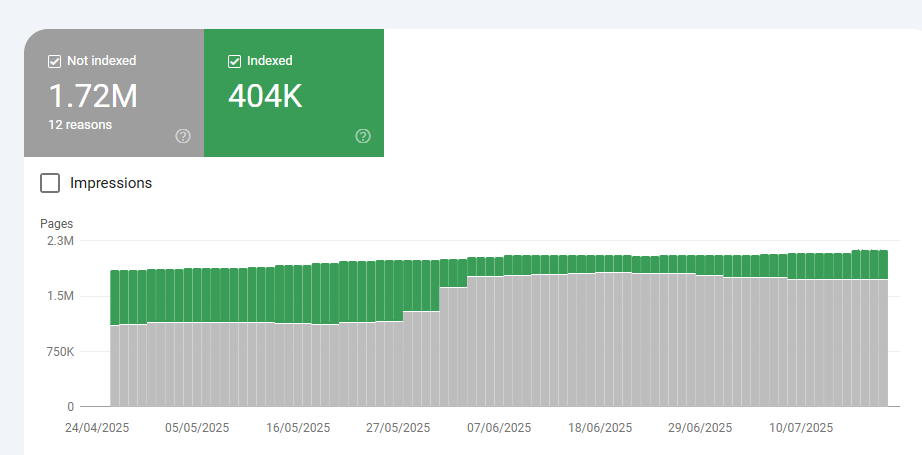Click the 18/06/2025 date label
The image size is (922, 455).
pyautogui.click(x=600, y=427)
